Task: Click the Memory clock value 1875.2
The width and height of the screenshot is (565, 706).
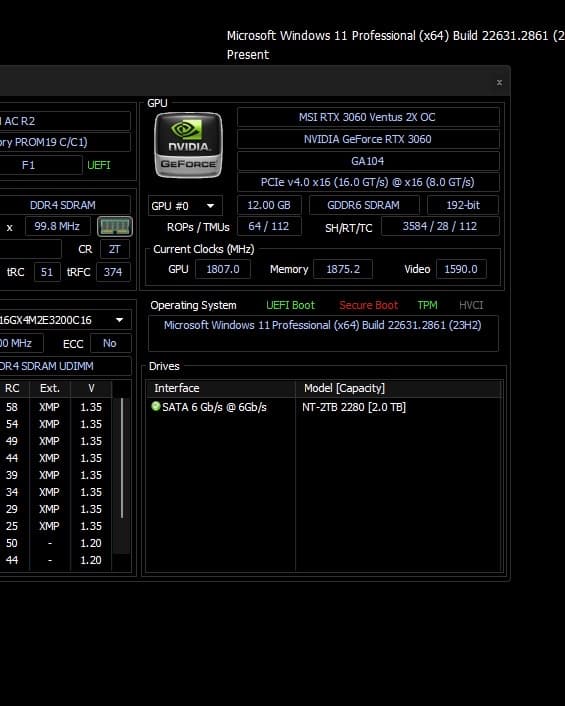Action: [x=343, y=269]
